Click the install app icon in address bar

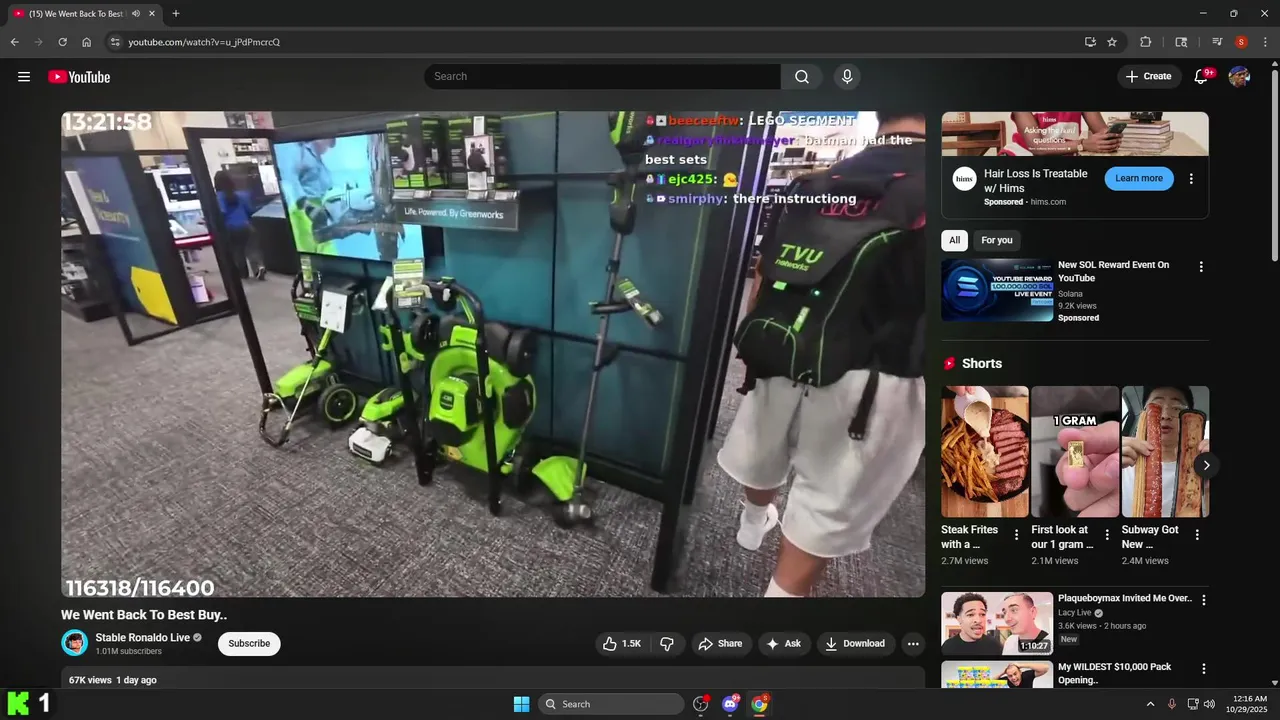pyautogui.click(x=1090, y=42)
